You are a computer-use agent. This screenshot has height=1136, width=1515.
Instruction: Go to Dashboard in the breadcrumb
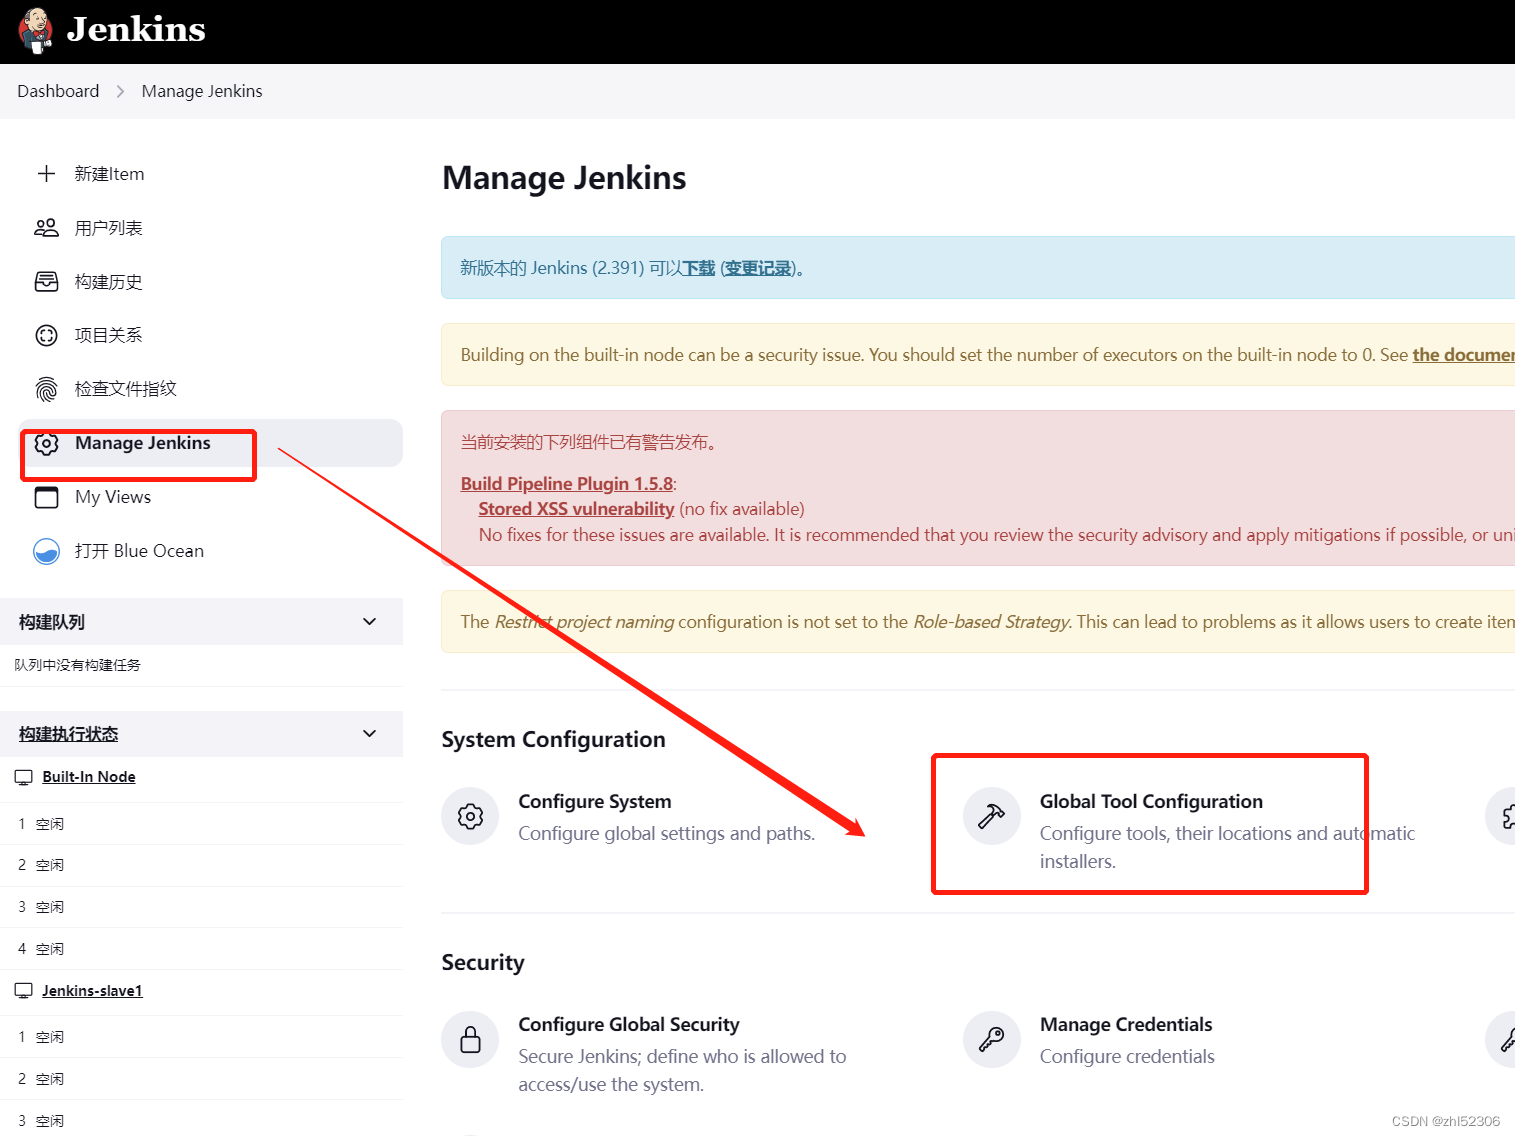pyautogui.click(x=58, y=91)
